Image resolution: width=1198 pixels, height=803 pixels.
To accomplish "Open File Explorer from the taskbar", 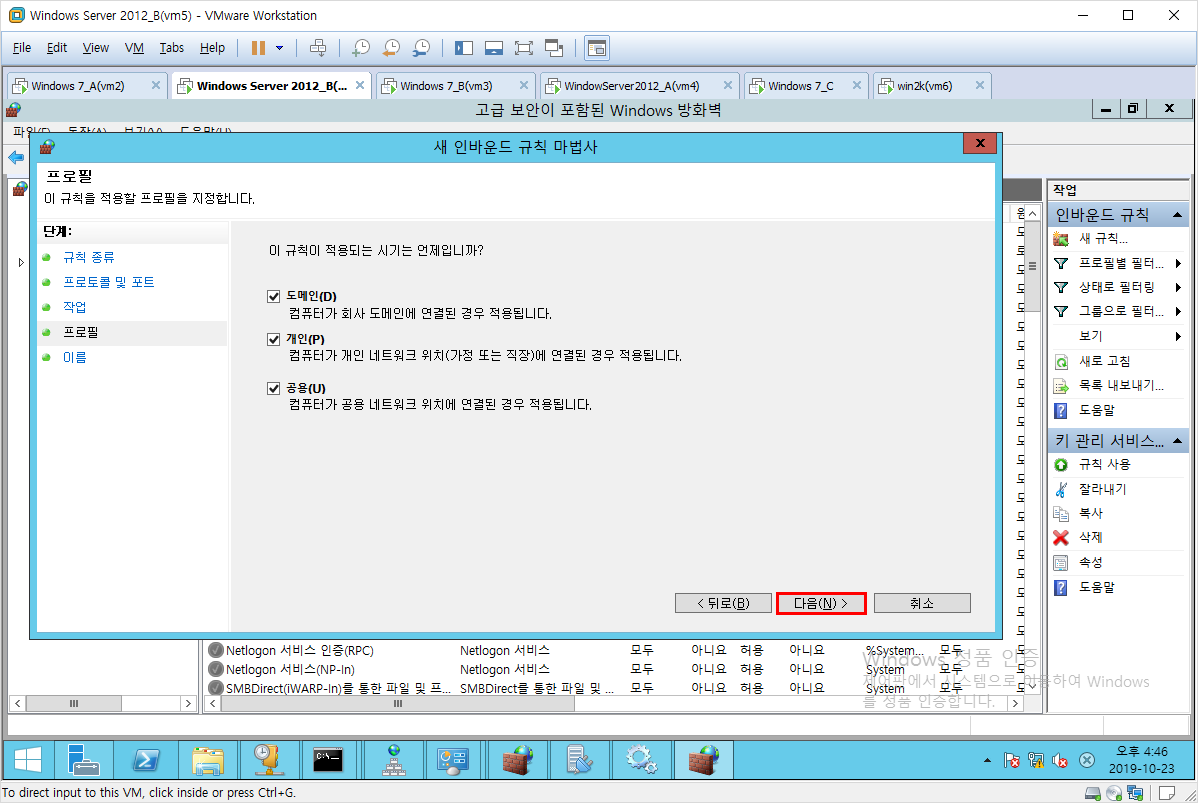I will 208,760.
